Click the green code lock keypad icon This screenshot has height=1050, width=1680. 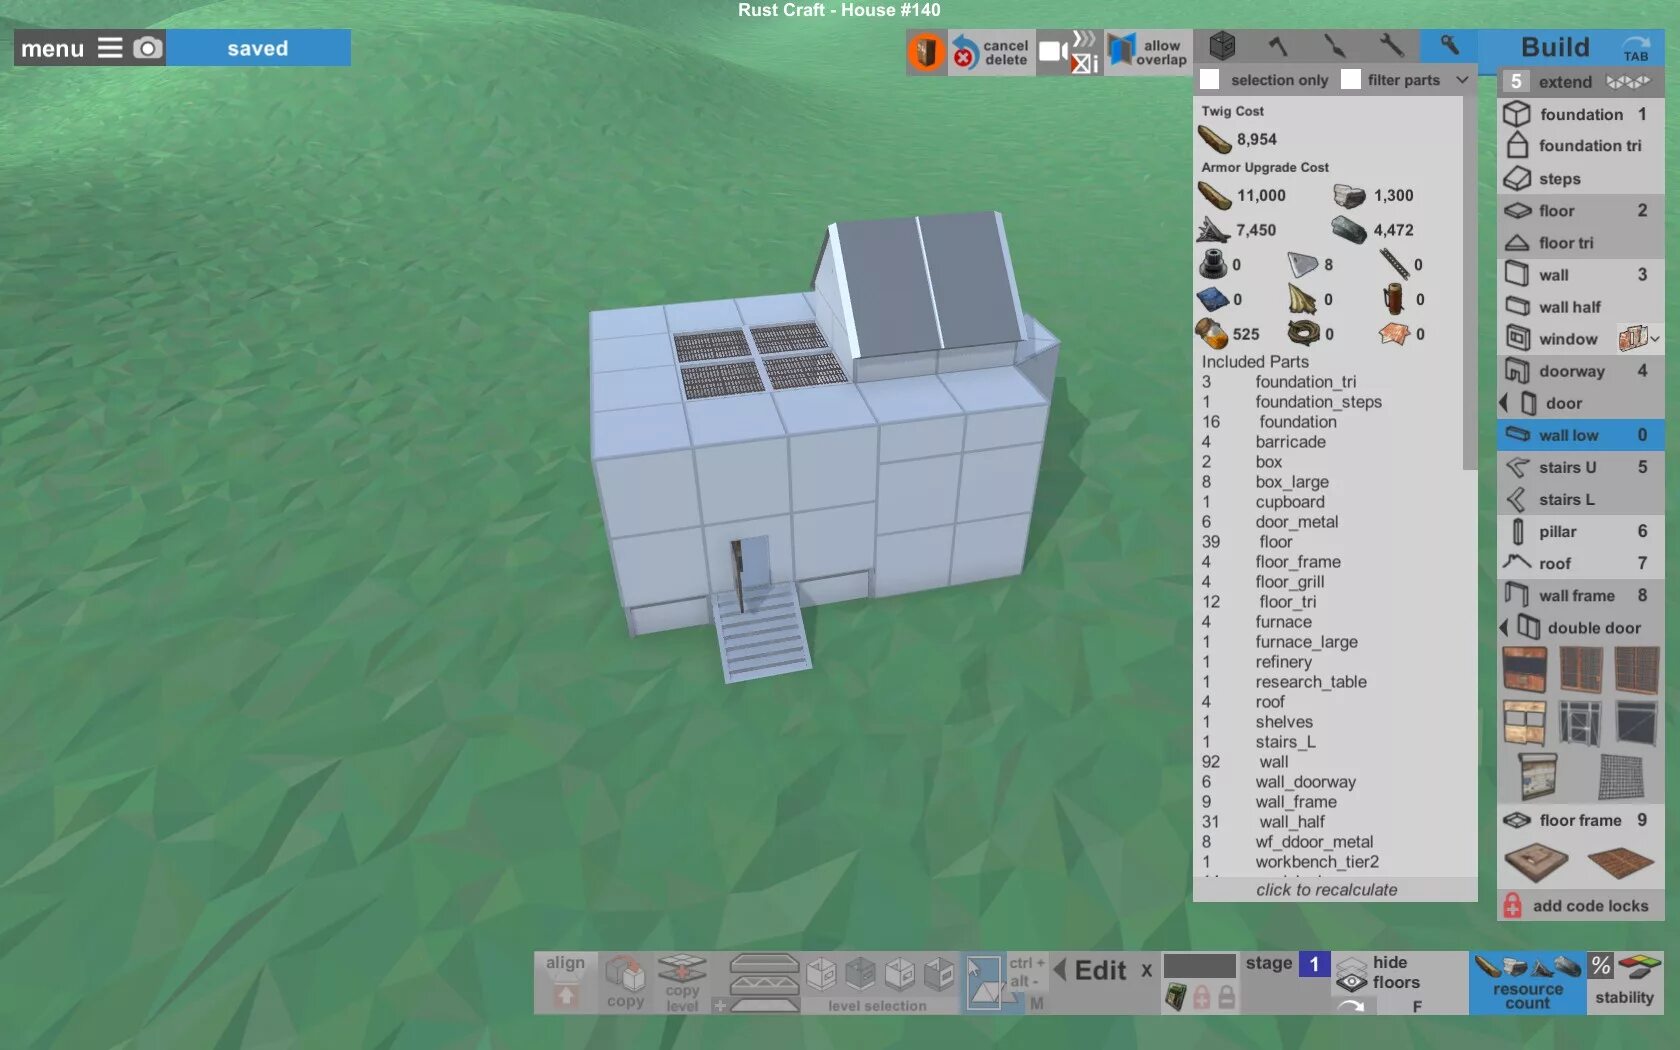pyautogui.click(x=1176, y=996)
